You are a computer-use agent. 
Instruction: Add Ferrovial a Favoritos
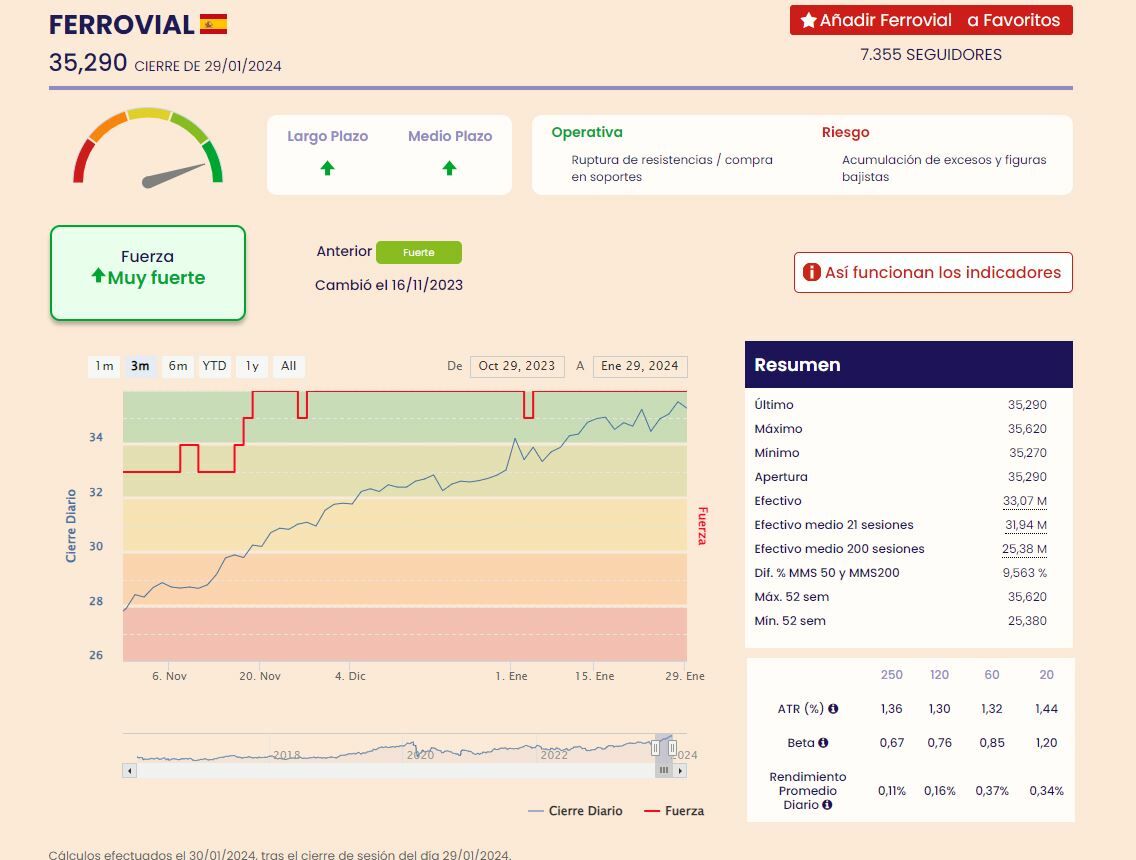931,20
